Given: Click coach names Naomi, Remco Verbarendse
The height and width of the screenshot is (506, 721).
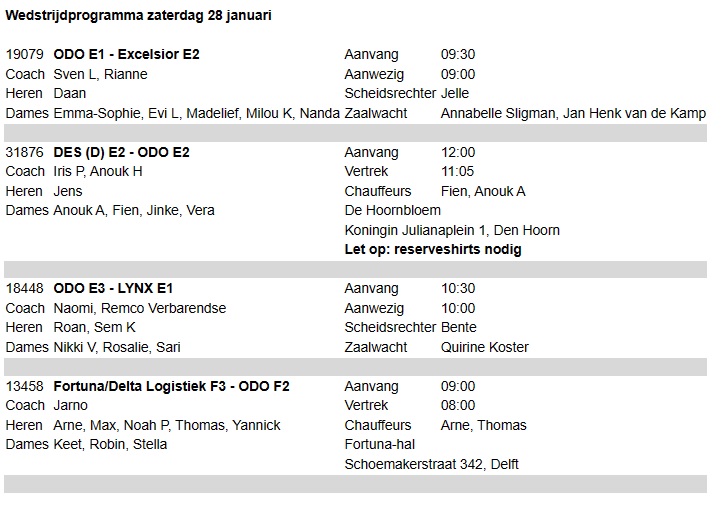Looking at the screenshot, I should [x=140, y=308].
